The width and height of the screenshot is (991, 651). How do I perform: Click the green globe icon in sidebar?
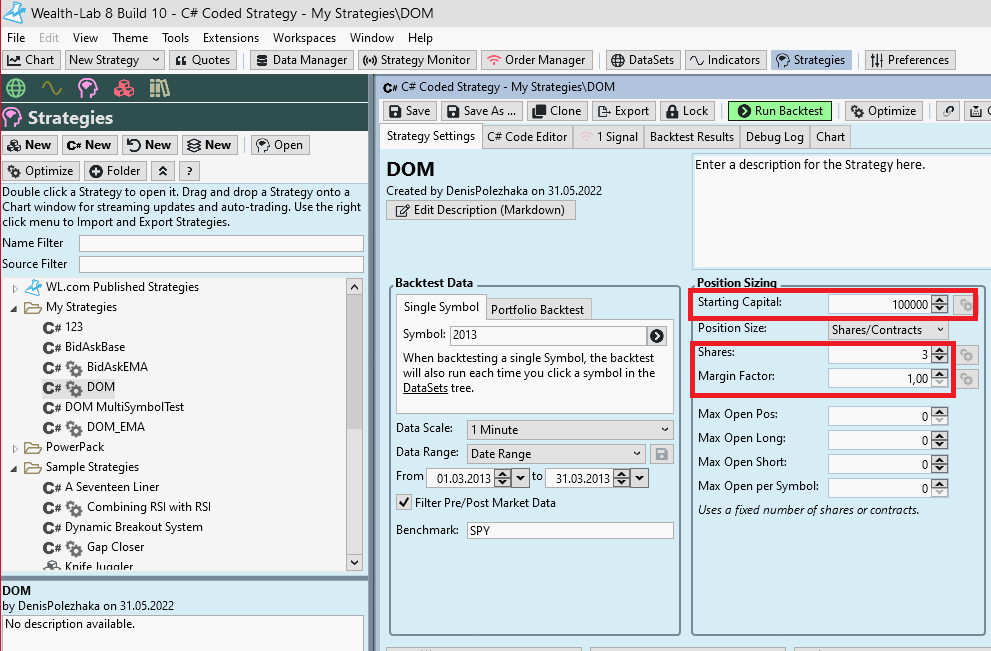15,88
